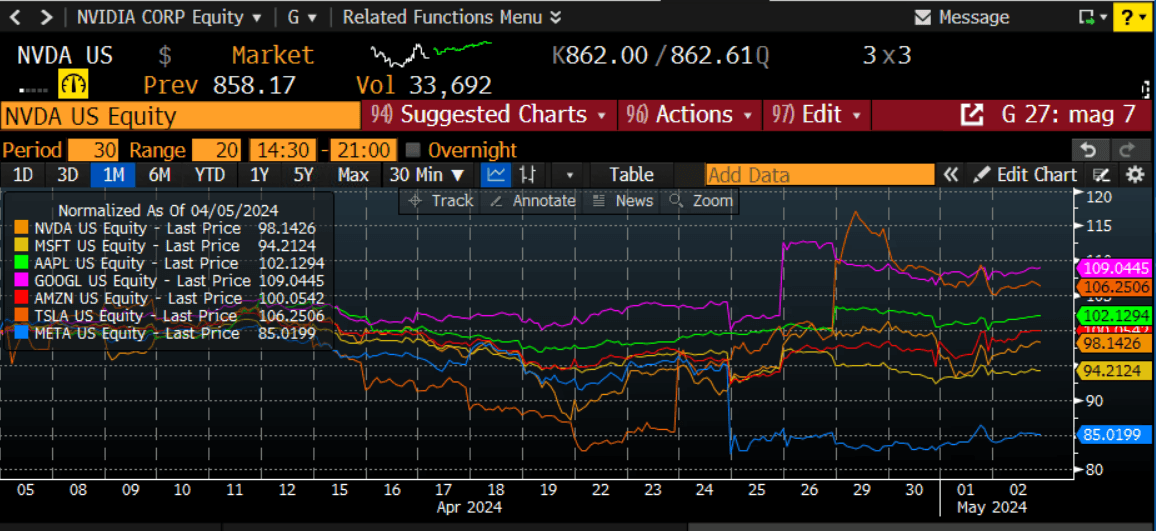Switch to the YTD range tab
The height and width of the screenshot is (531, 1156).
pos(209,175)
